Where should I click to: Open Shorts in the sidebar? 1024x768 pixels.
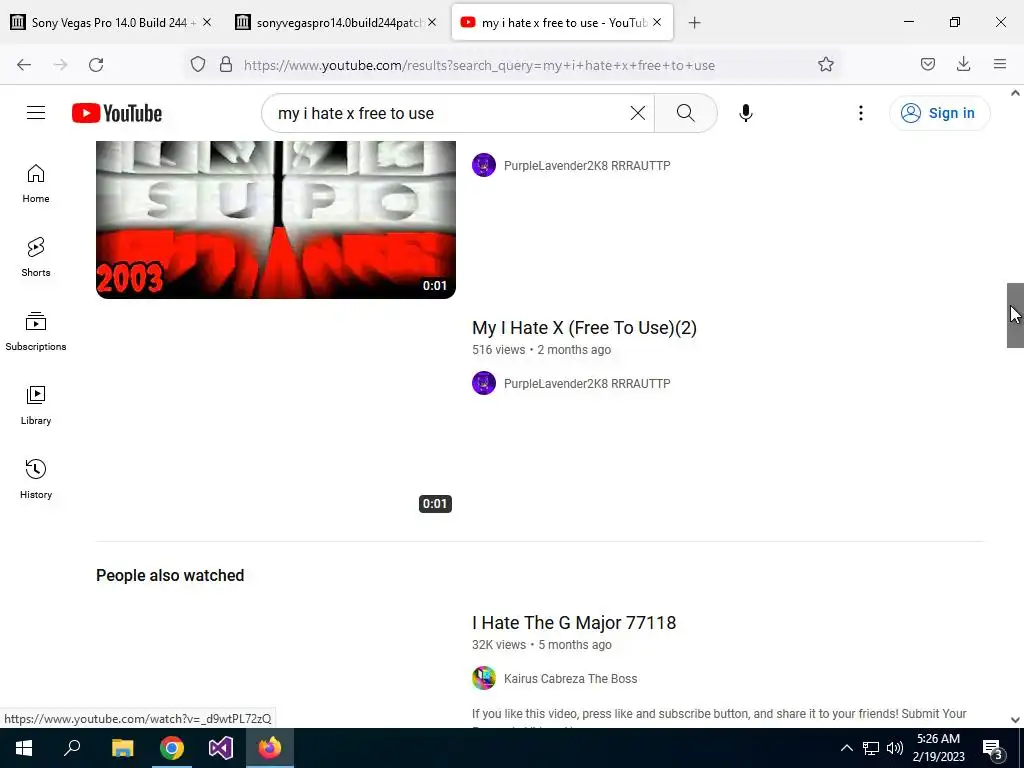tap(36, 257)
